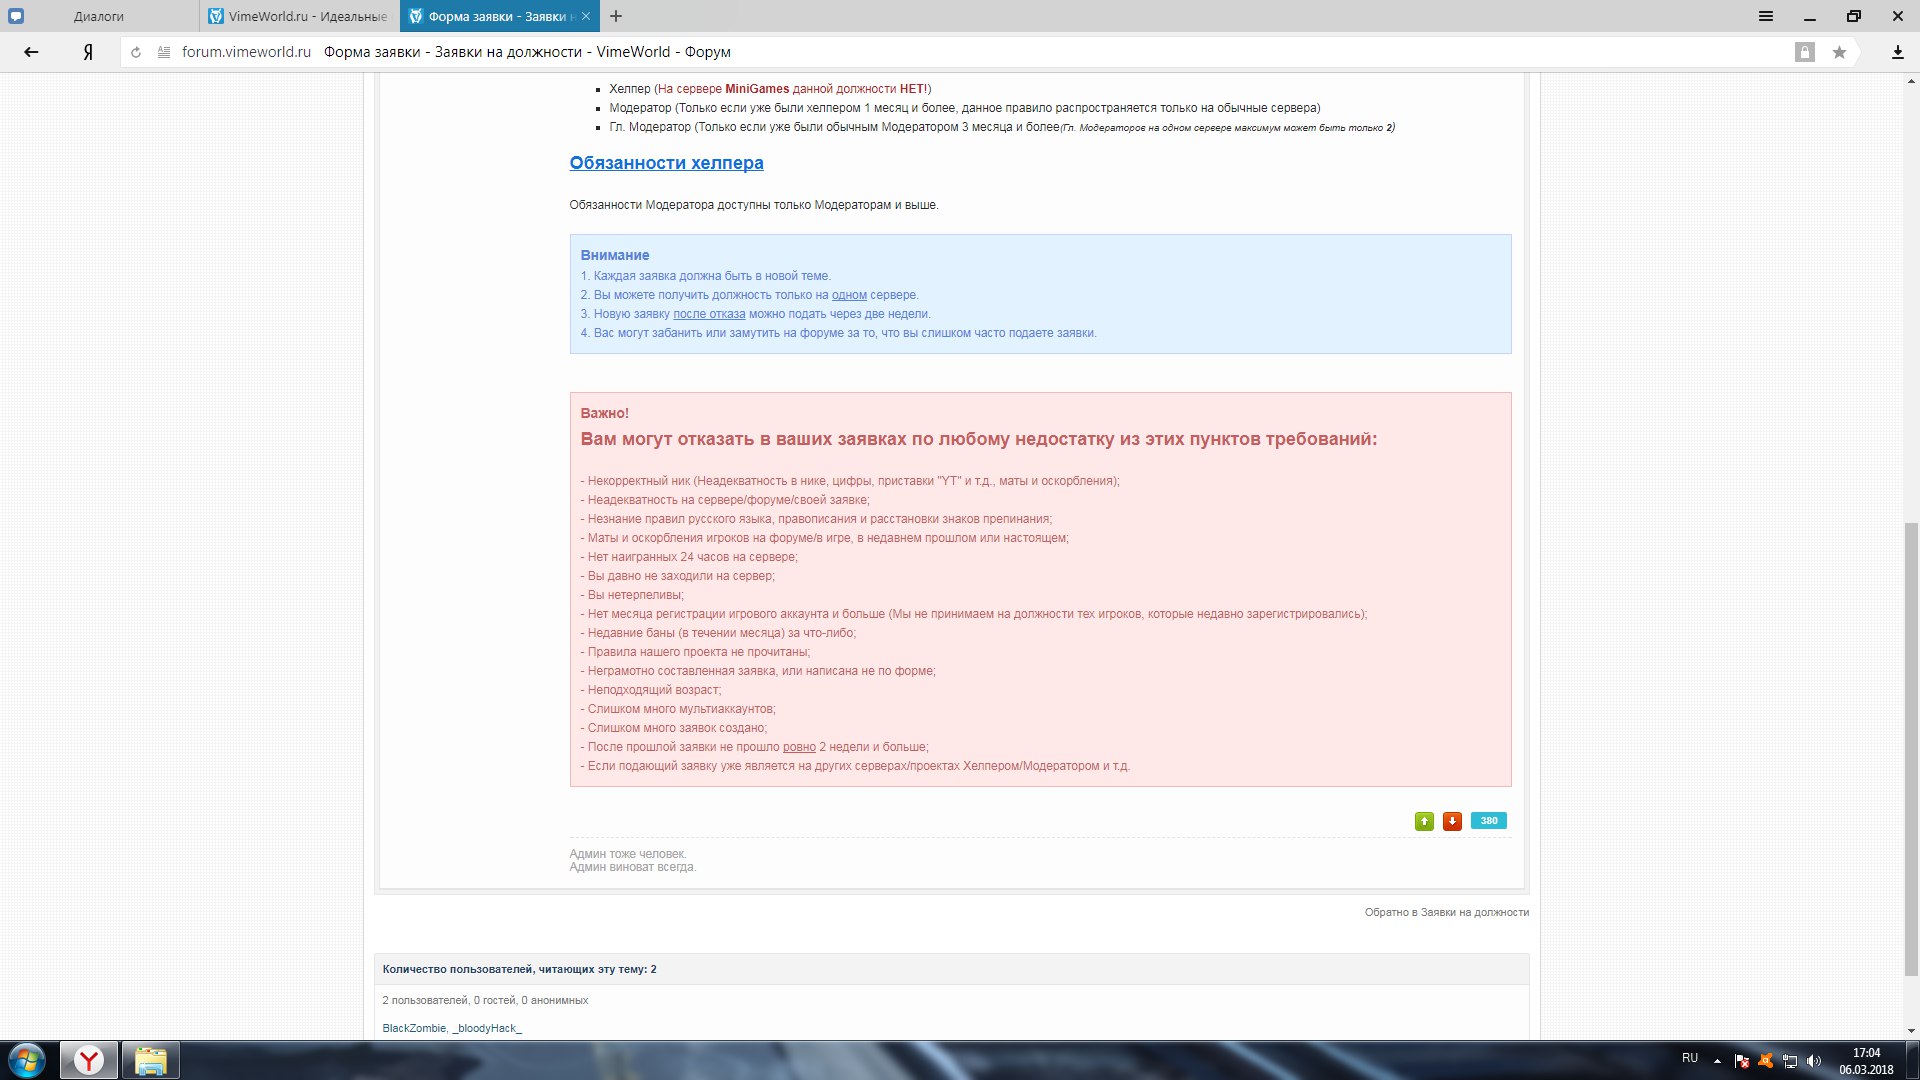Open BlackZombie user profile

[x=413, y=1028]
